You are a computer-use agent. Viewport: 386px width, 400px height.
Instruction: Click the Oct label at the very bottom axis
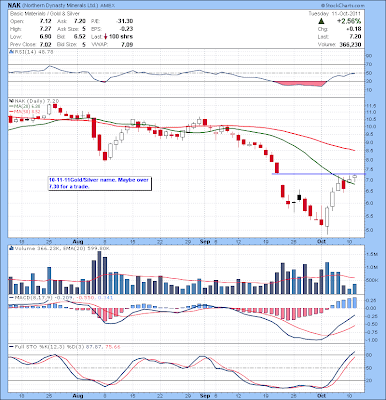tap(321, 396)
